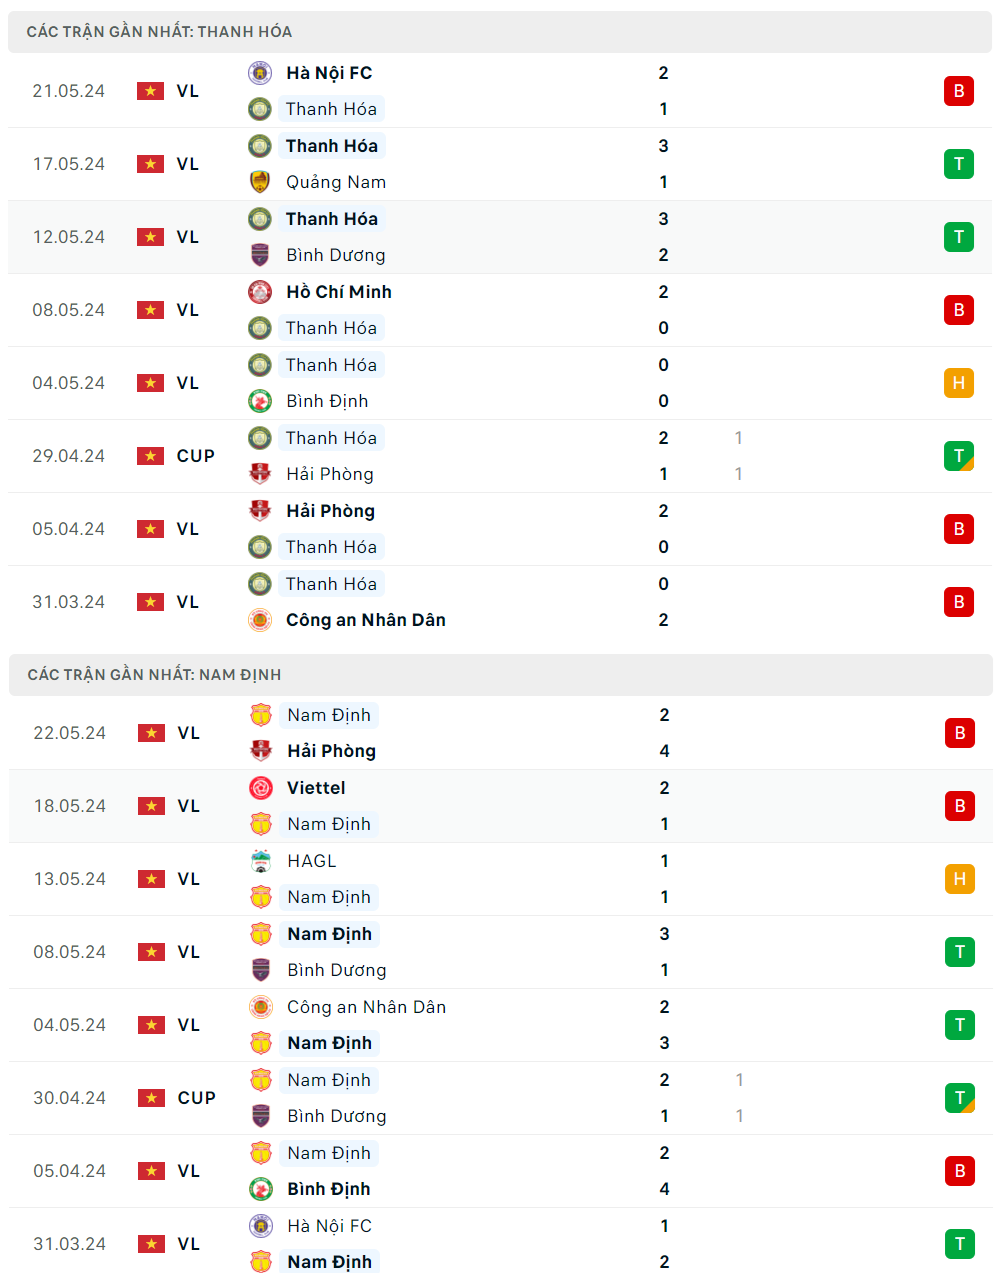Screen dimensions: 1002x1273
Task: Click orange H badge for 13.05.24 match
Action: (959, 879)
